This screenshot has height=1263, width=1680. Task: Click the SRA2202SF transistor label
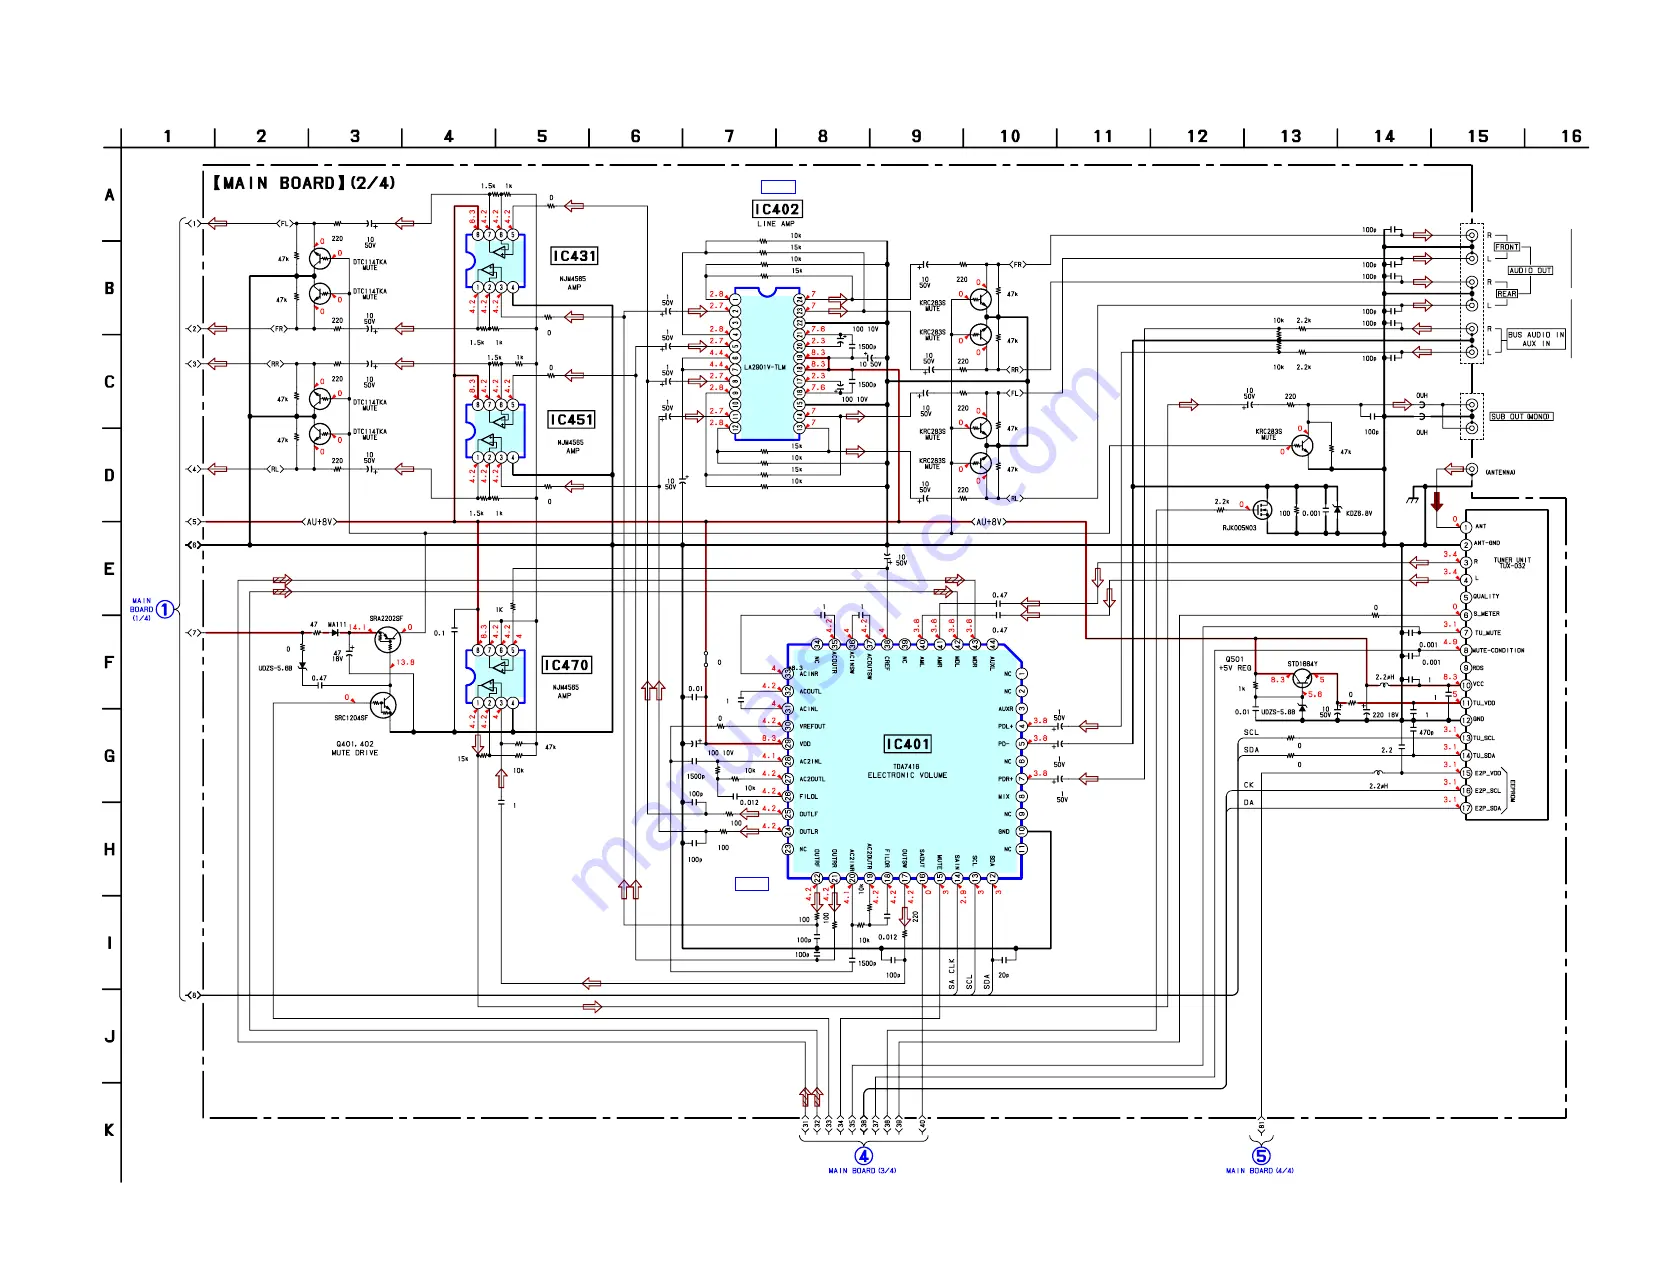tap(386, 619)
